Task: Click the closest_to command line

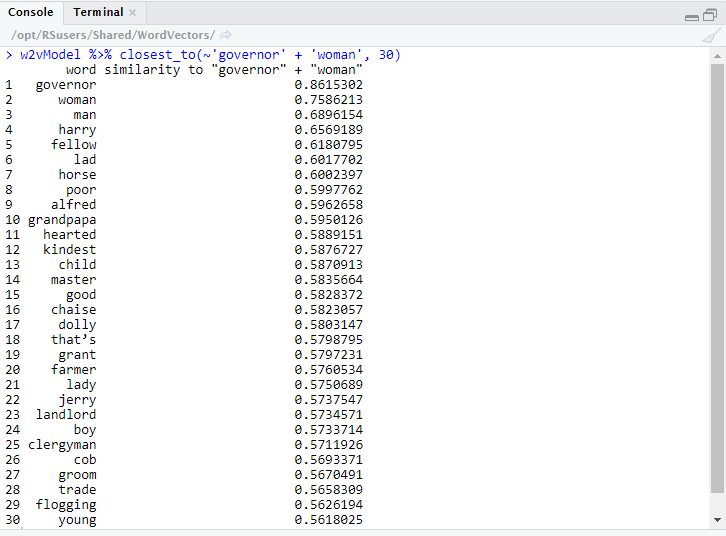Action: click(210, 55)
